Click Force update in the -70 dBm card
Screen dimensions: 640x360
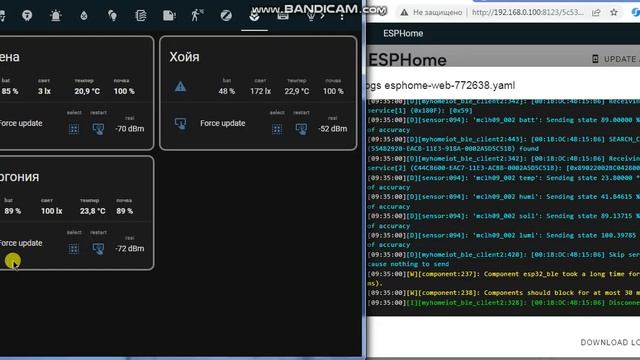pyautogui.click(x=20, y=123)
